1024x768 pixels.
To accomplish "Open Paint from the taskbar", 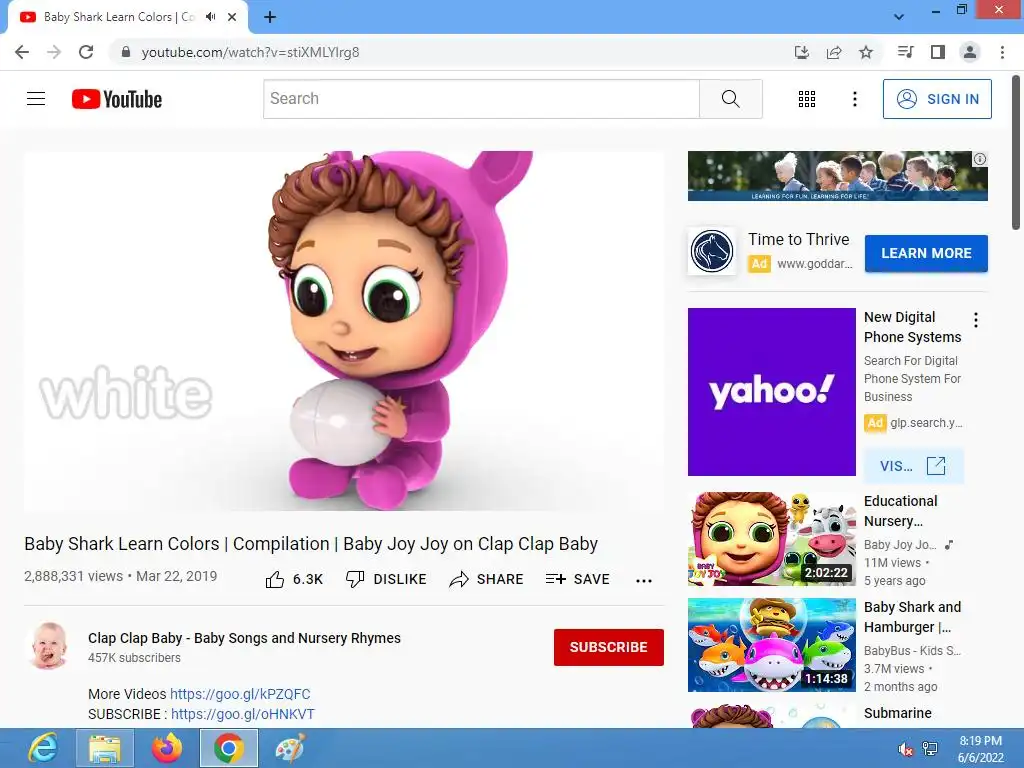I will [290, 748].
